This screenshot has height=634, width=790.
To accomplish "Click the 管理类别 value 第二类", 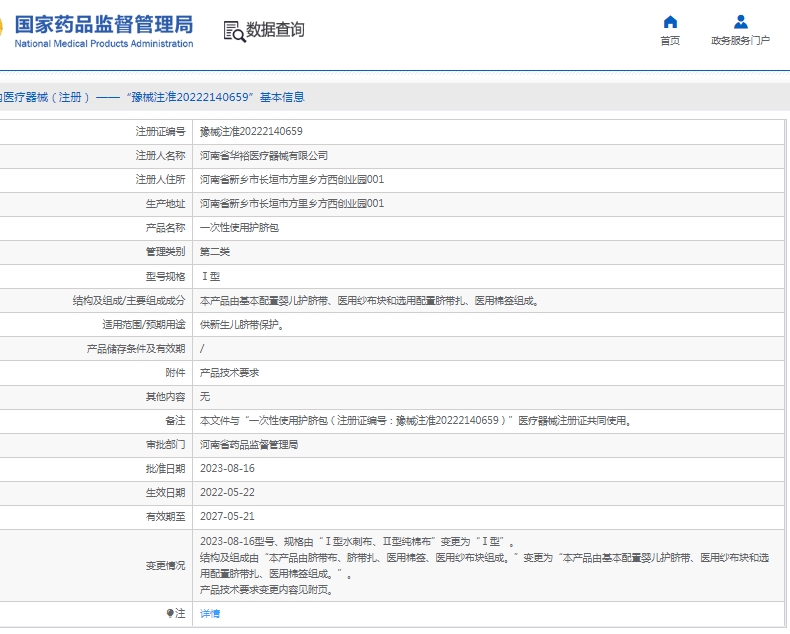I will tap(215, 251).
